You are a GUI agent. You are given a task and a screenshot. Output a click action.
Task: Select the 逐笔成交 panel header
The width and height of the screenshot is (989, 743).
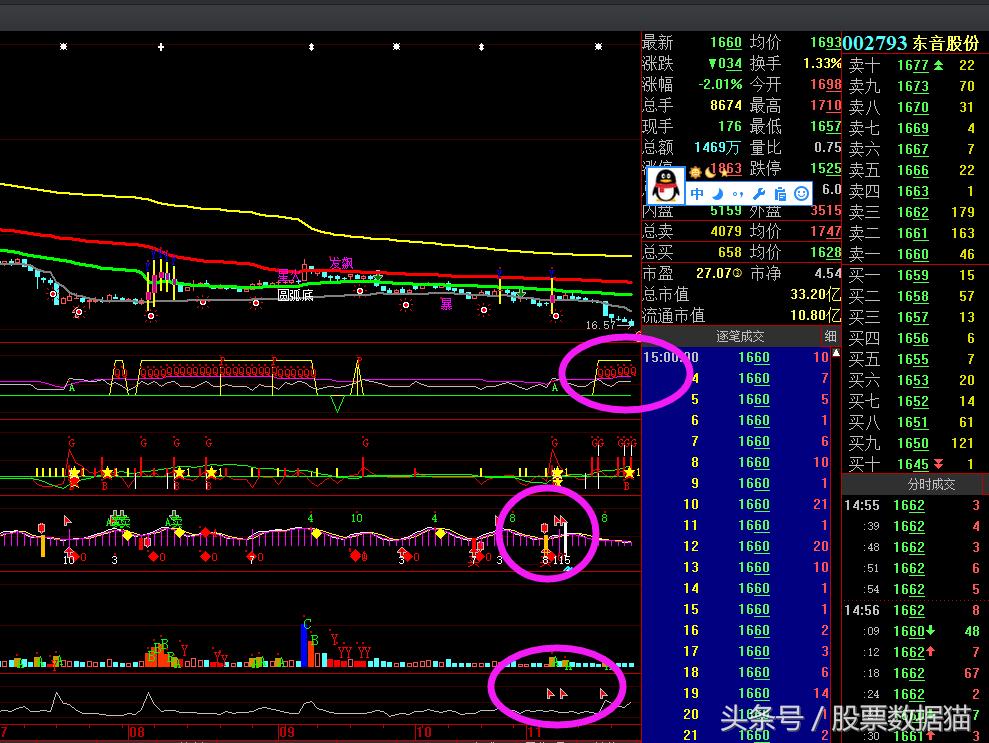[740, 336]
